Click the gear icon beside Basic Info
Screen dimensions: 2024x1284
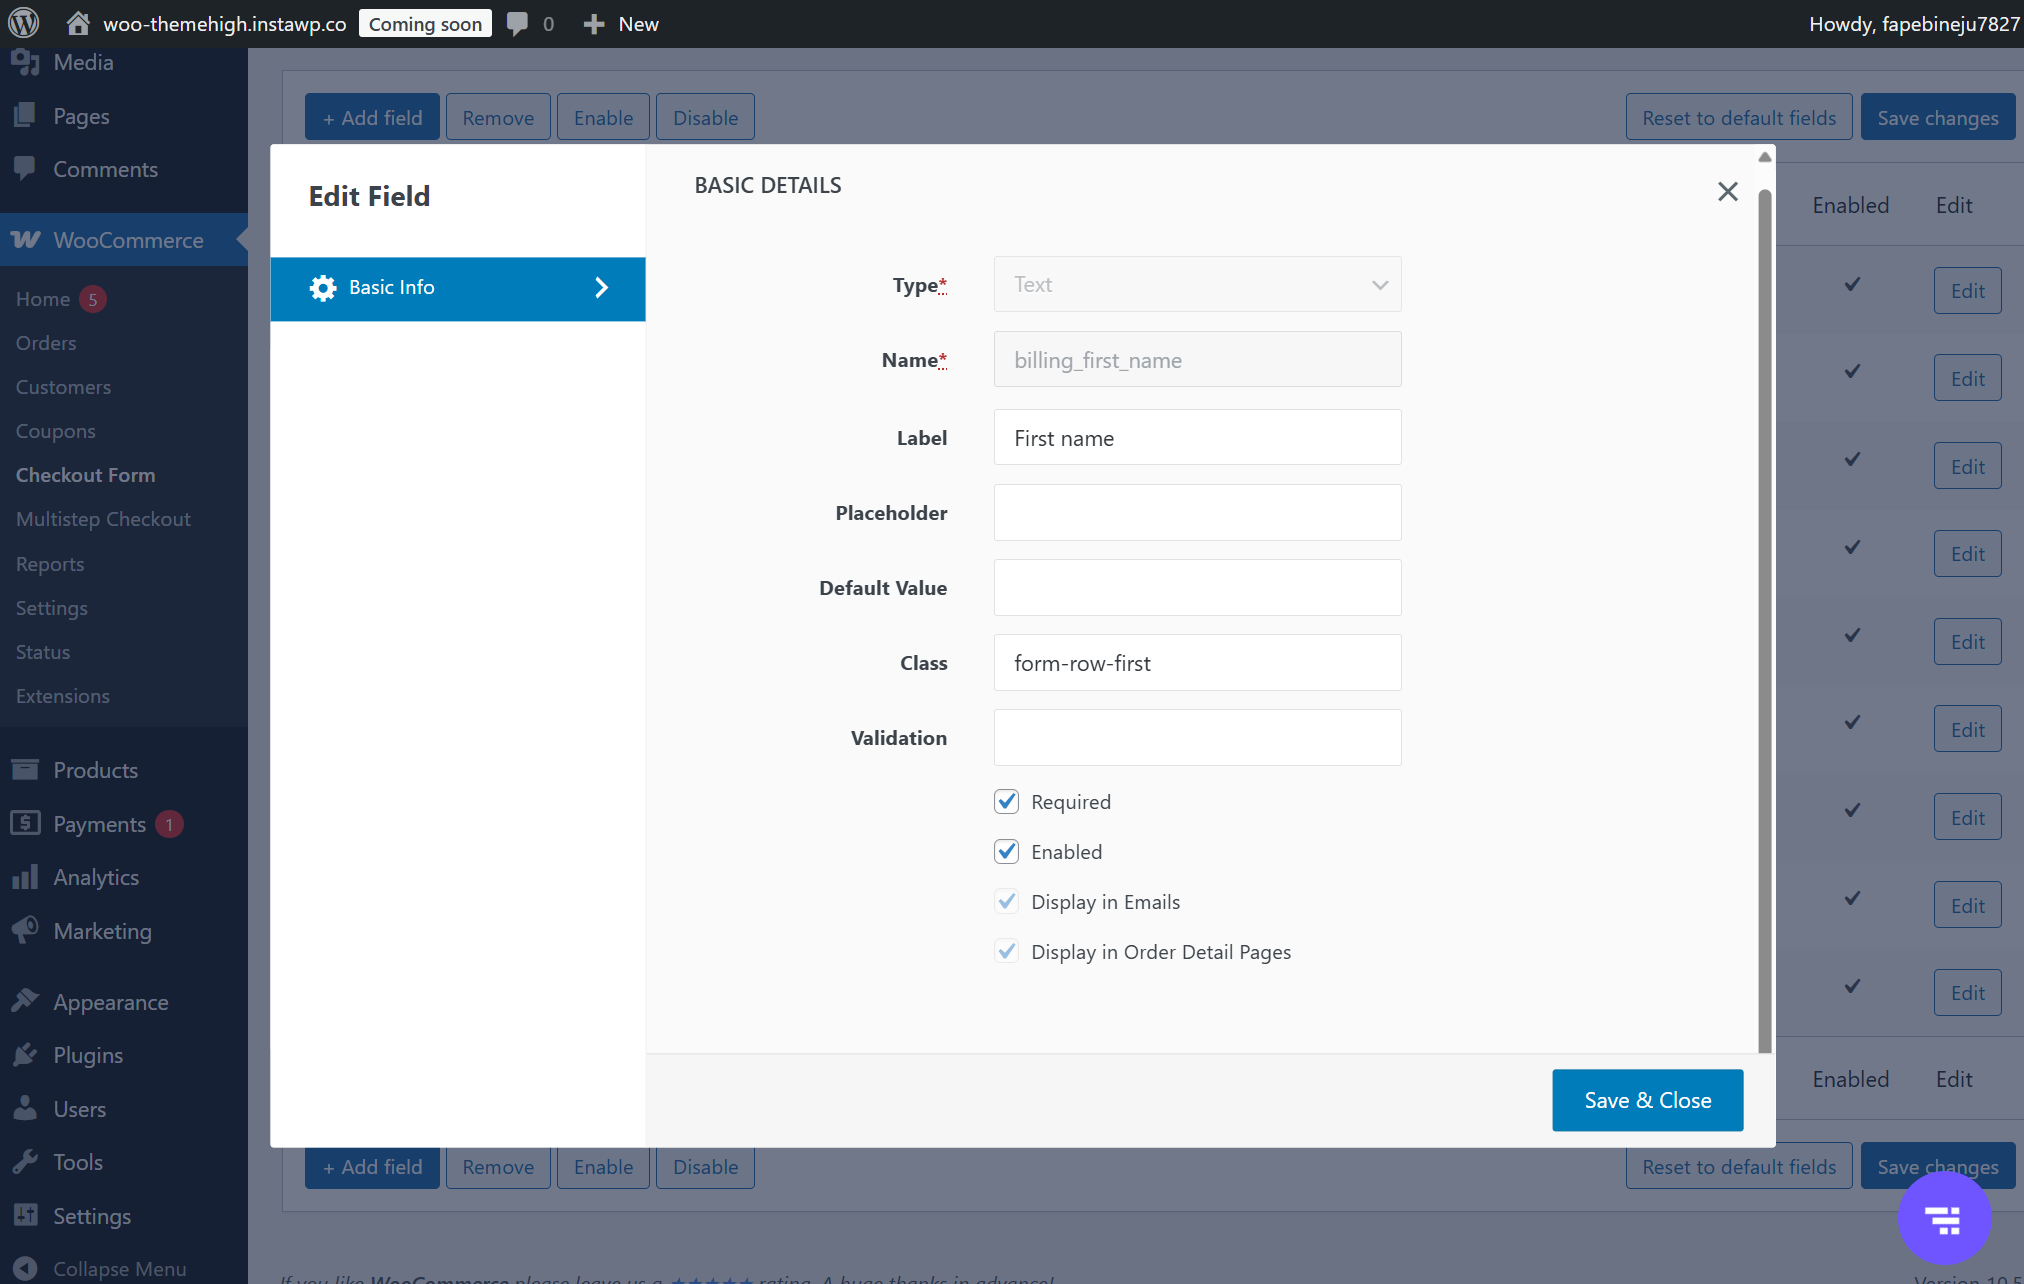323,288
